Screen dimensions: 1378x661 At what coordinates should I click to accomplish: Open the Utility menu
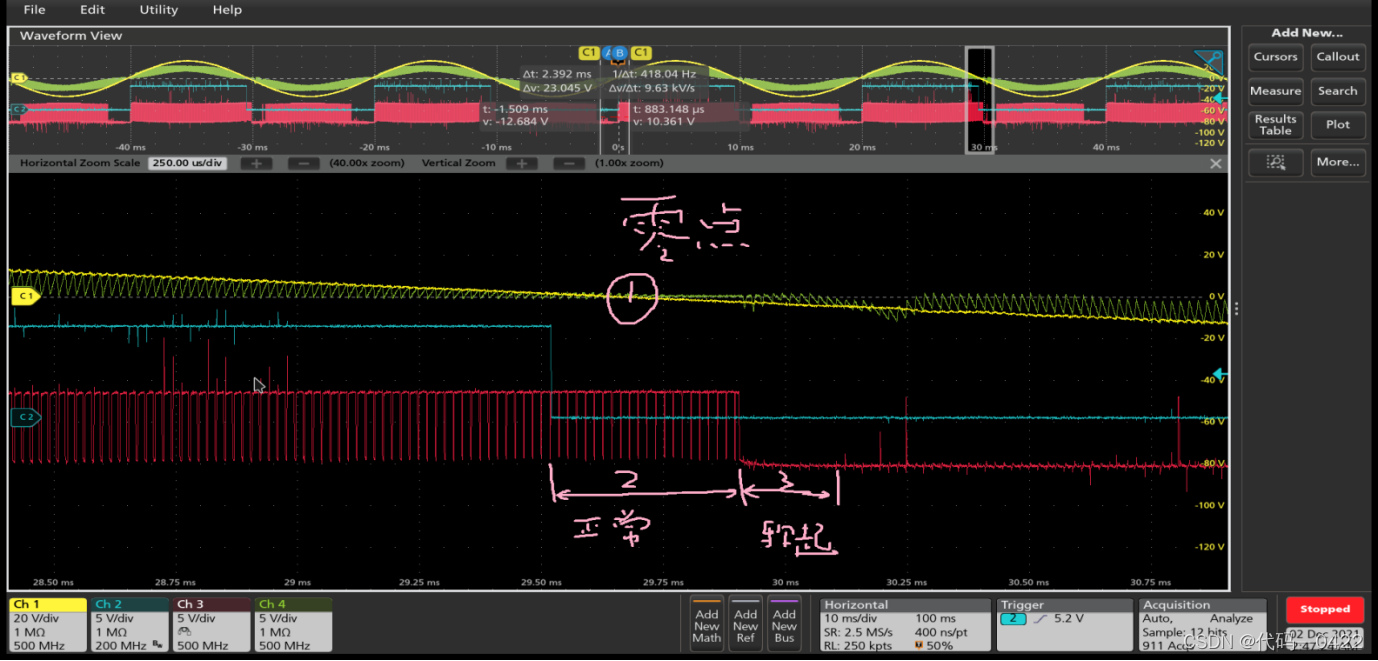[x=158, y=10]
